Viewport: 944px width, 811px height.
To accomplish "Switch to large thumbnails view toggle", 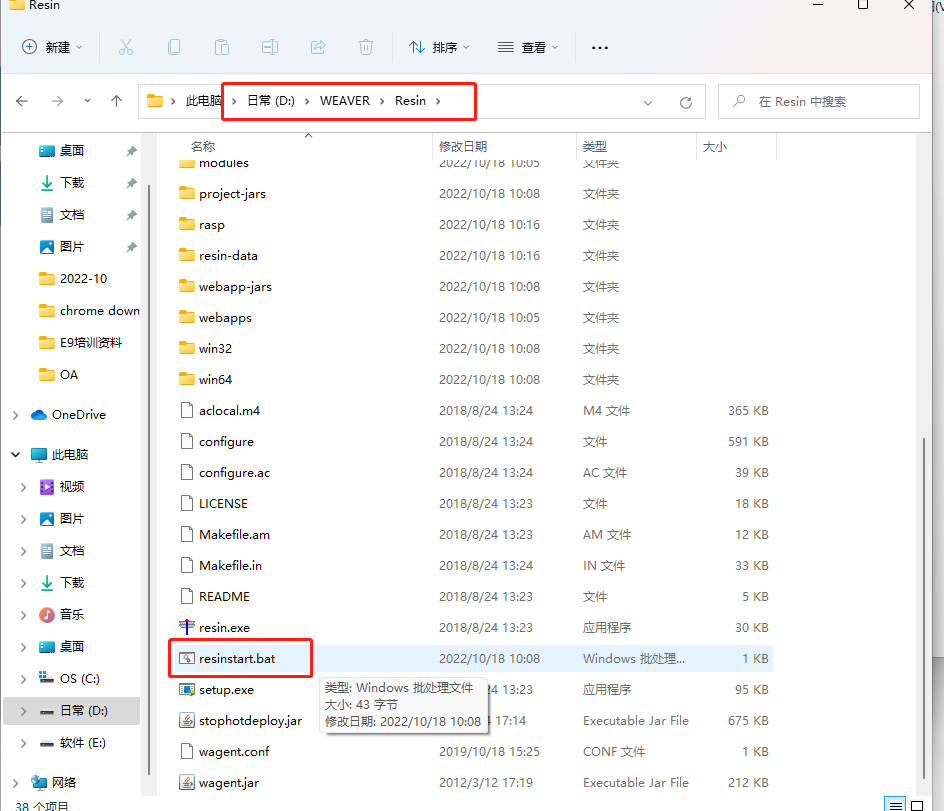I will point(917,805).
